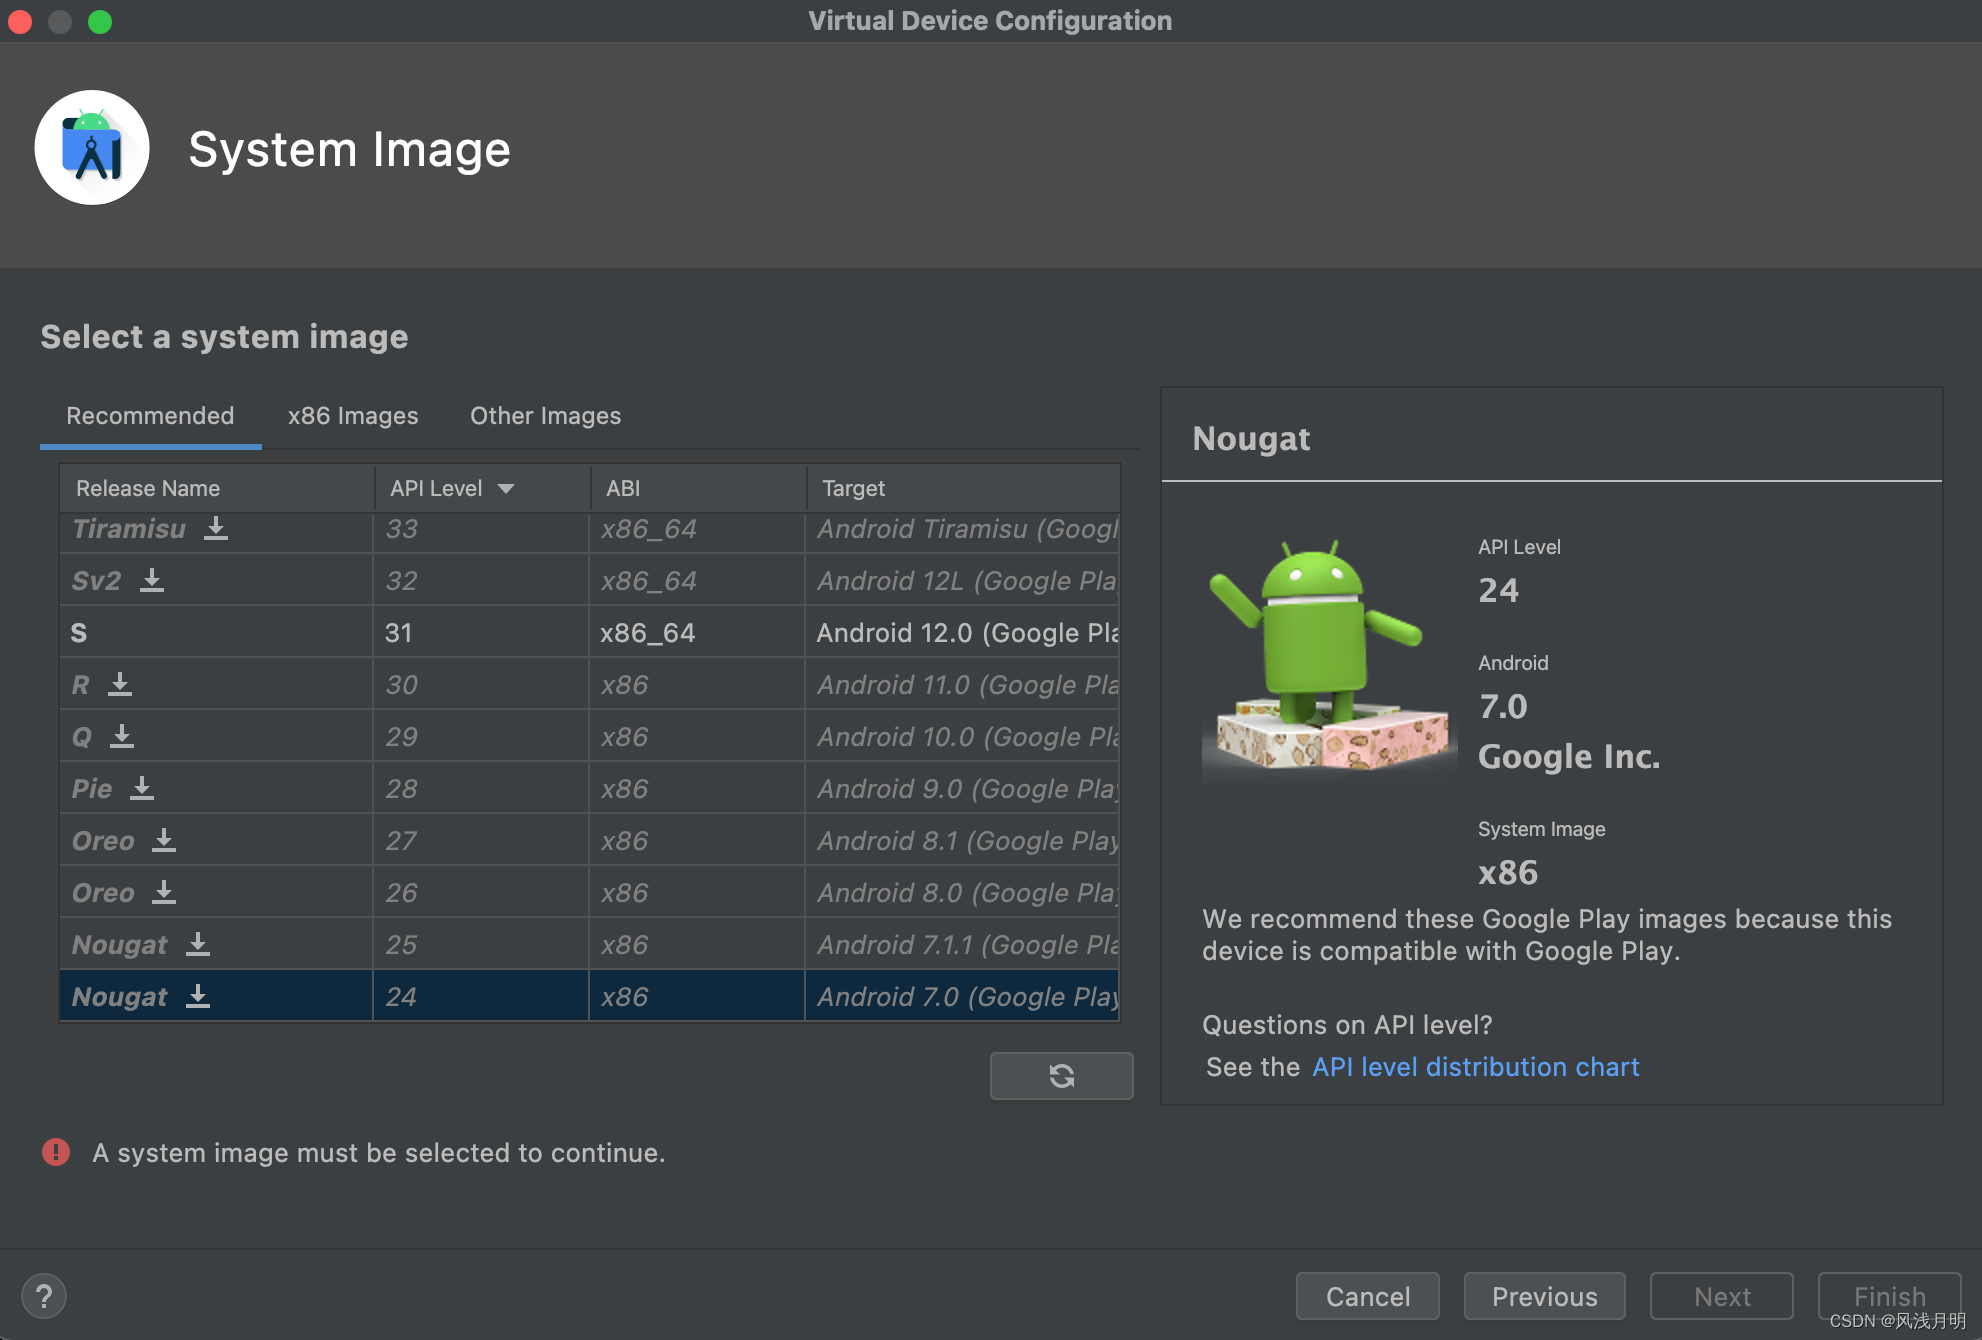The width and height of the screenshot is (1982, 1340).
Task: Close the Virtual Device Configuration window
Action: tap(20, 21)
